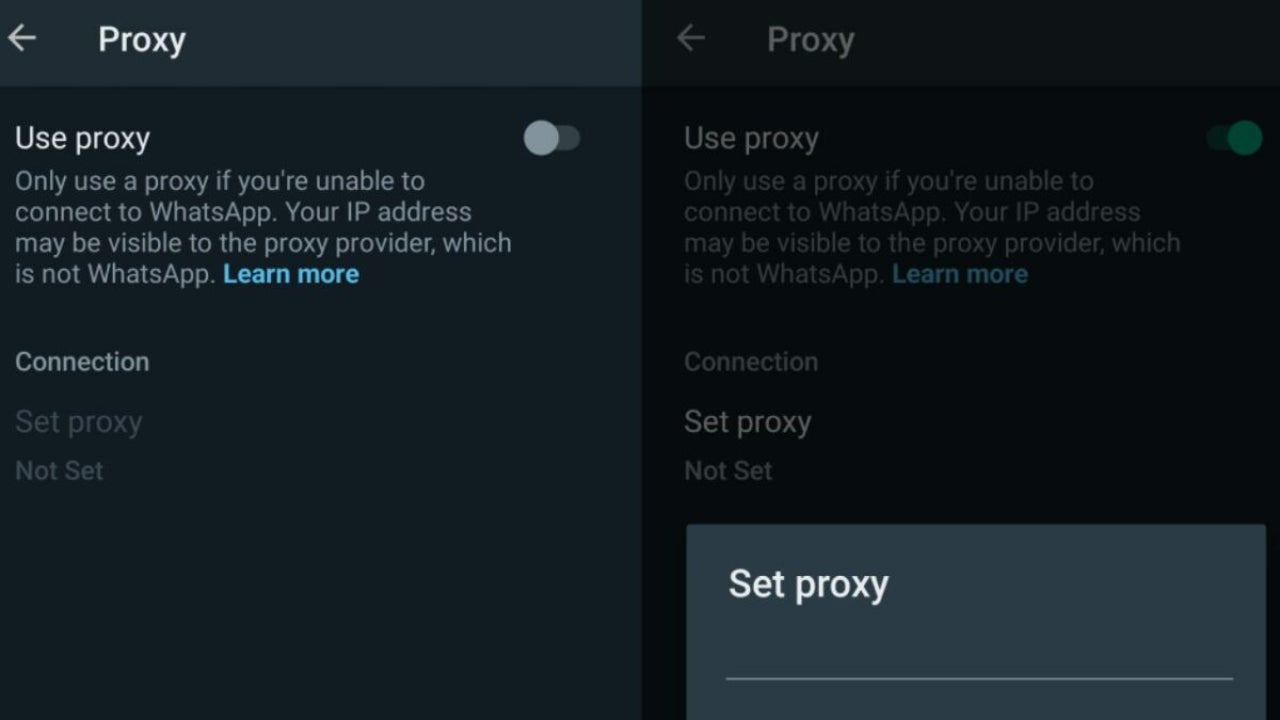Click the back arrow on the left Proxy screen
Viewport: 1280px width, 720px height.
22,38
